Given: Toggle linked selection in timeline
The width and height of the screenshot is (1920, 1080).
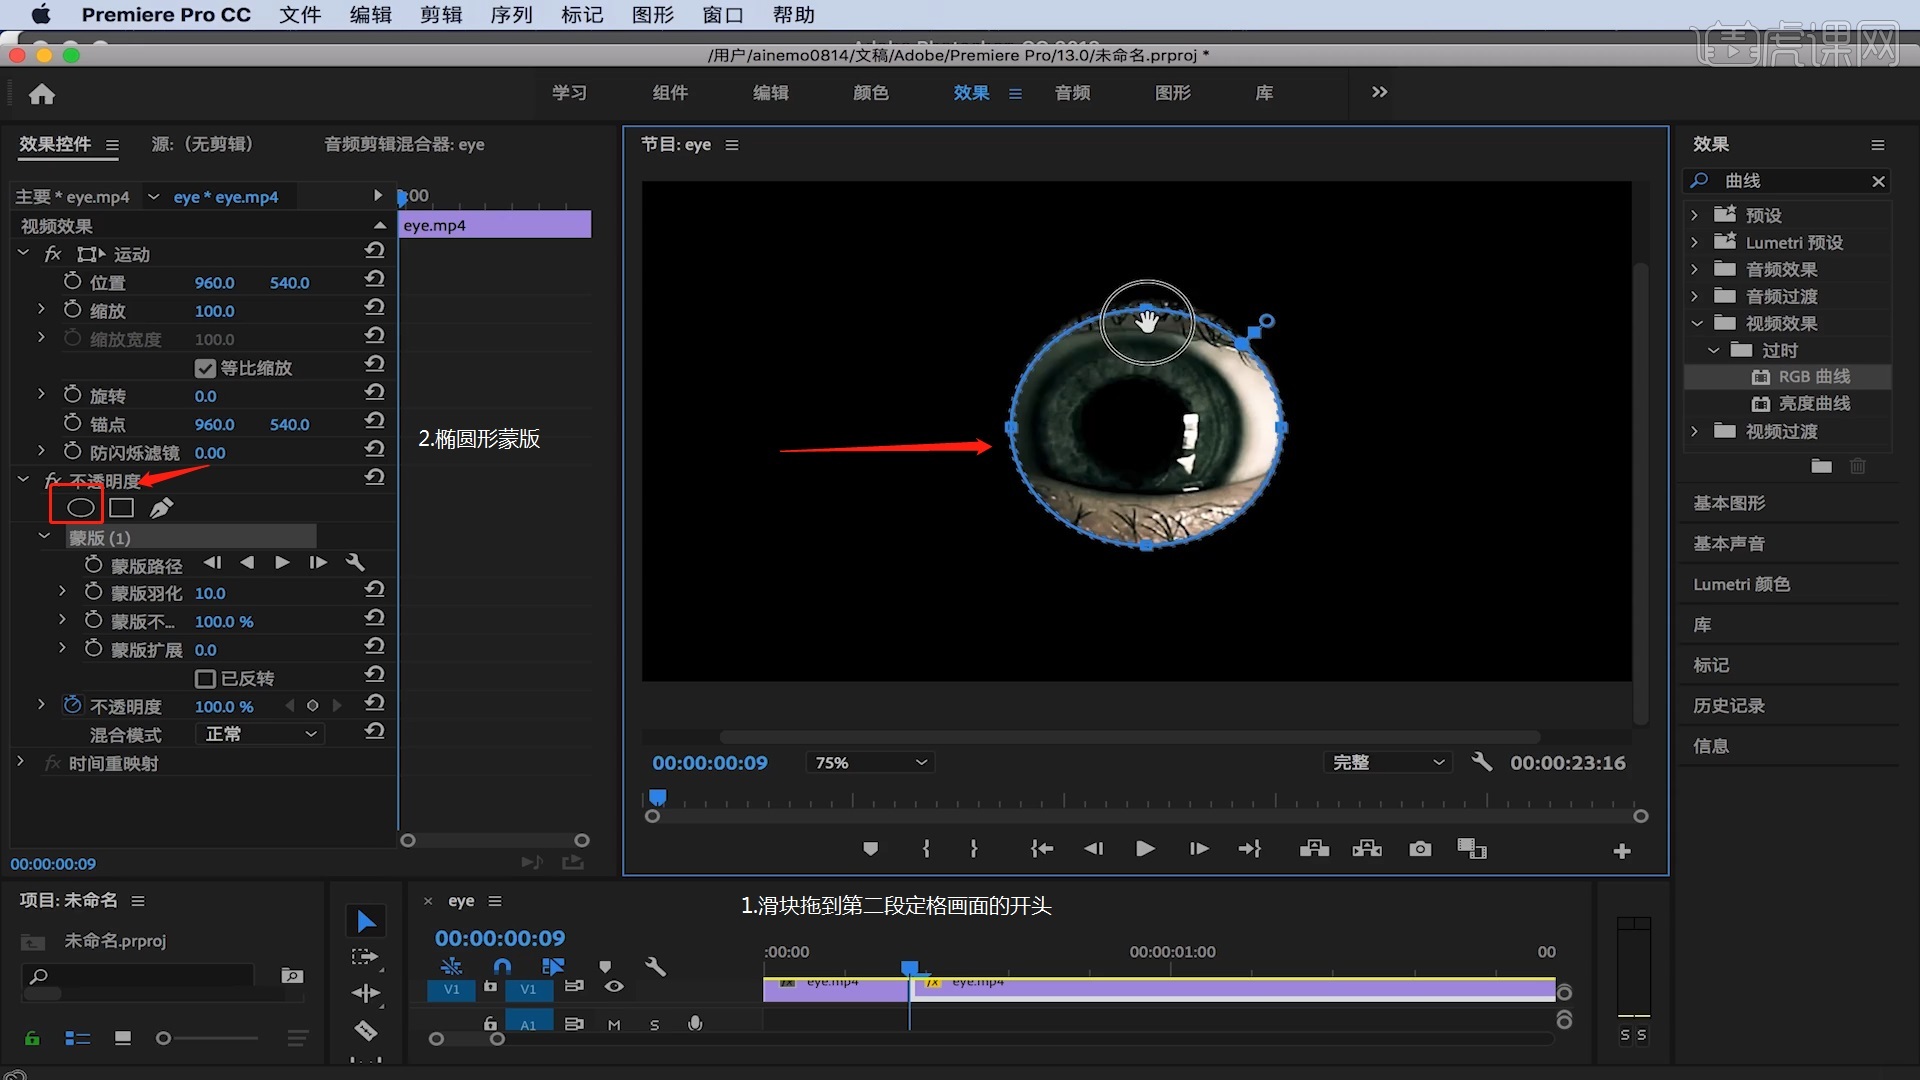Looking at the screenshot, I should tap(553, 966).
